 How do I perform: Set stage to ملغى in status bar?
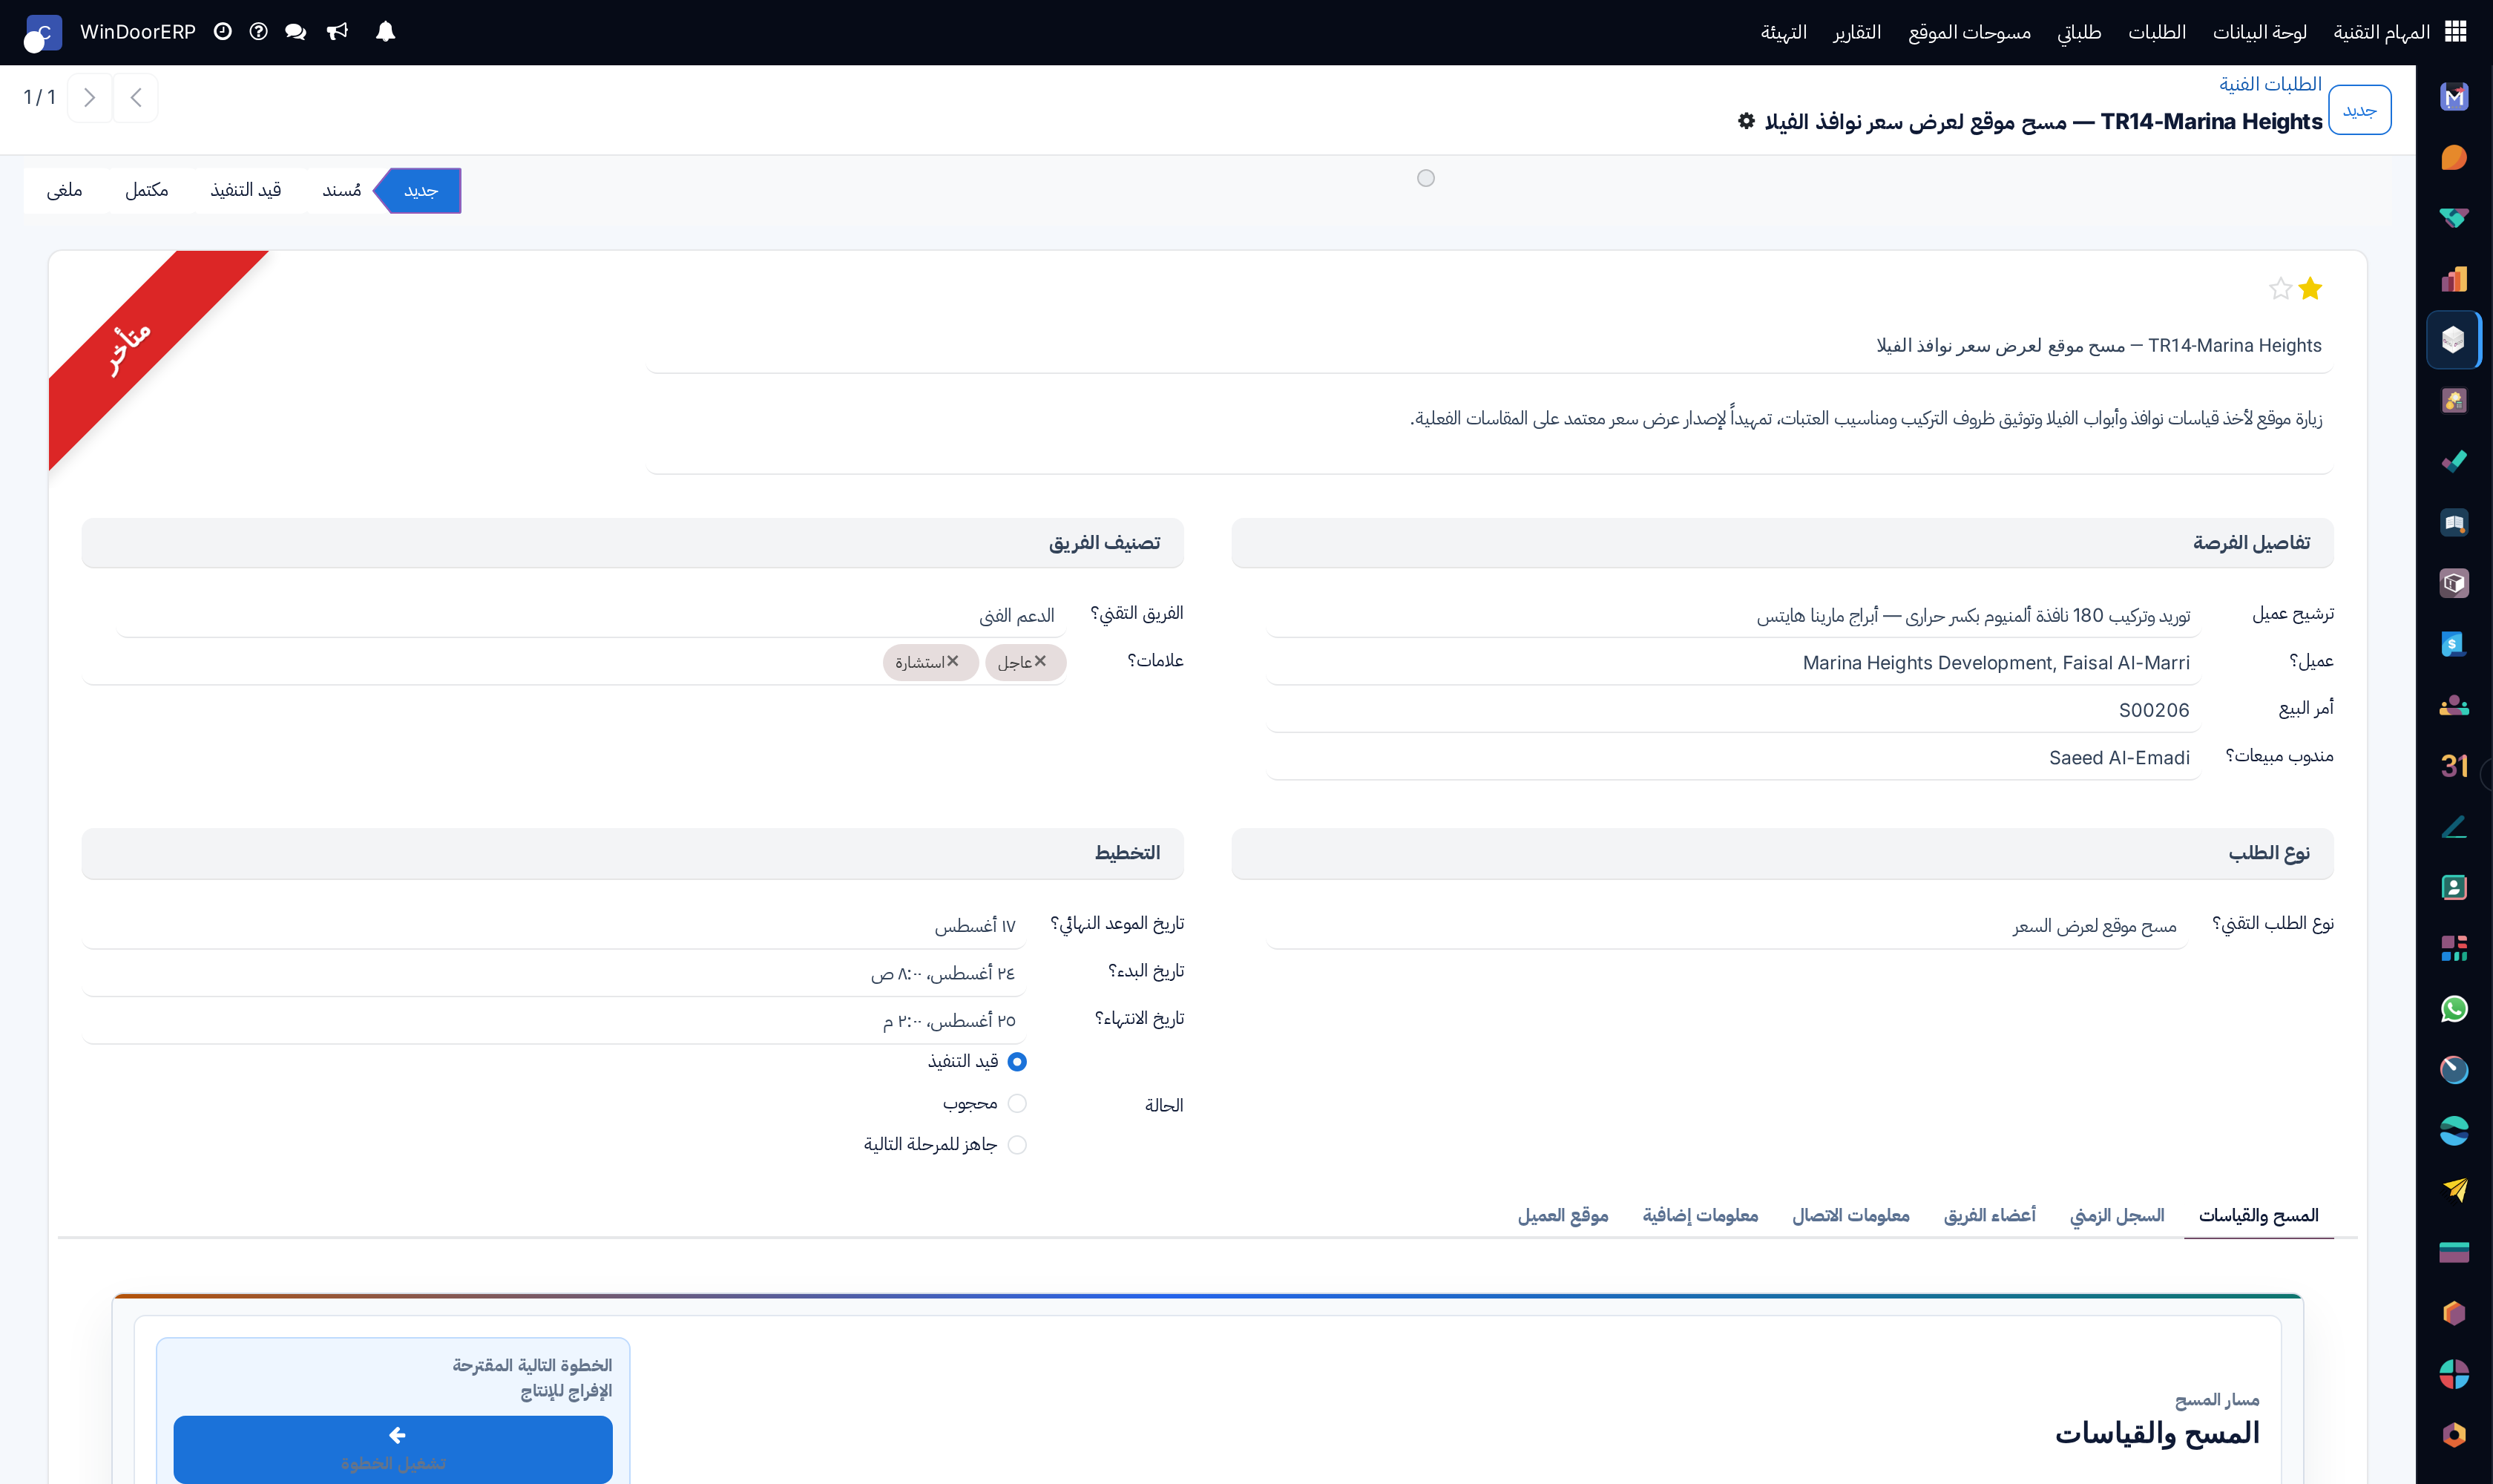(64, 190)
